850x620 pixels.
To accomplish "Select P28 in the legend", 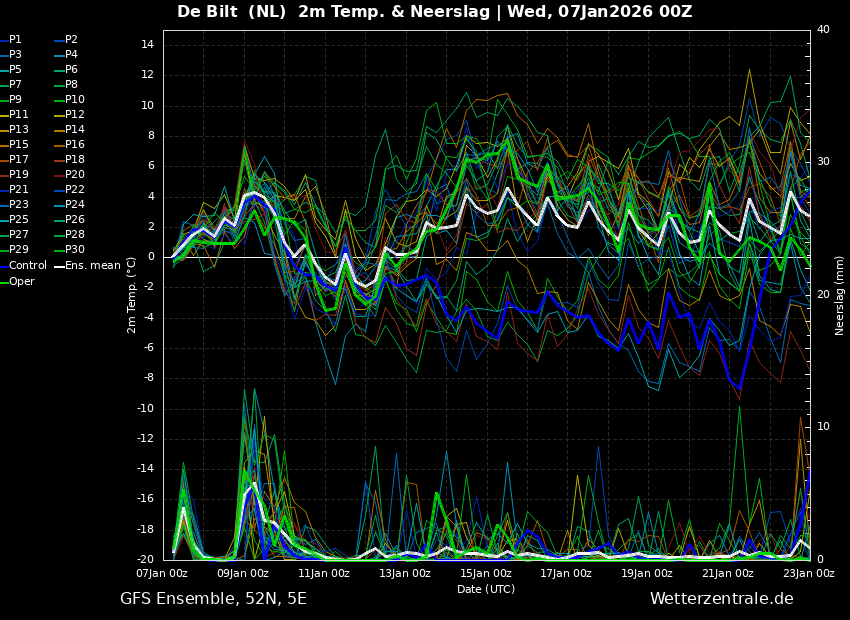I will point(69,235).
